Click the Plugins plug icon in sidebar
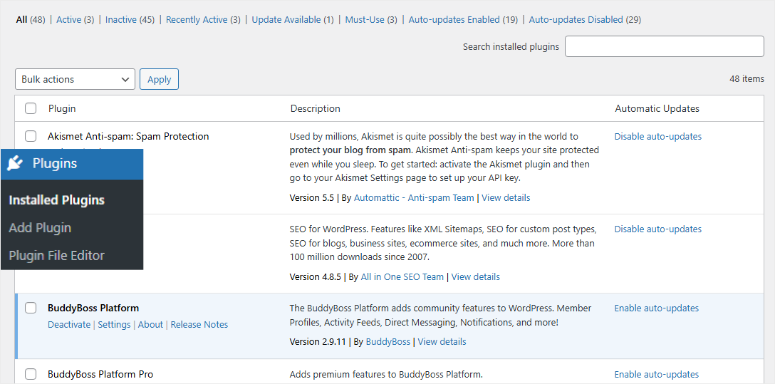 [x=15, y=164]
